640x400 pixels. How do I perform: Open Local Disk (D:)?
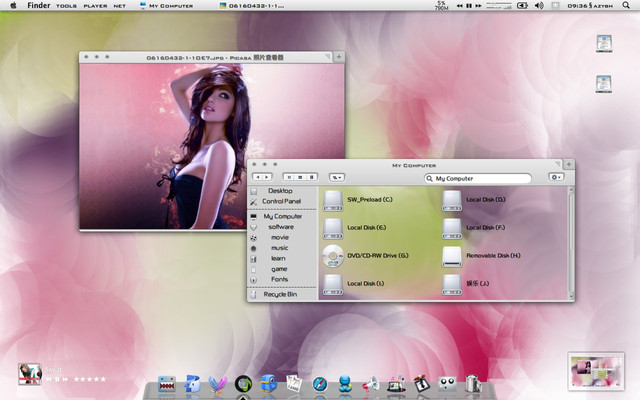pos(452,200)
